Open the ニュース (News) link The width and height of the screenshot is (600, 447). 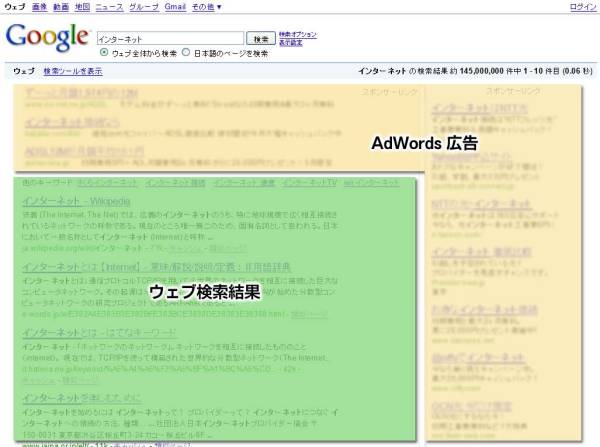(x=109, y=7)
